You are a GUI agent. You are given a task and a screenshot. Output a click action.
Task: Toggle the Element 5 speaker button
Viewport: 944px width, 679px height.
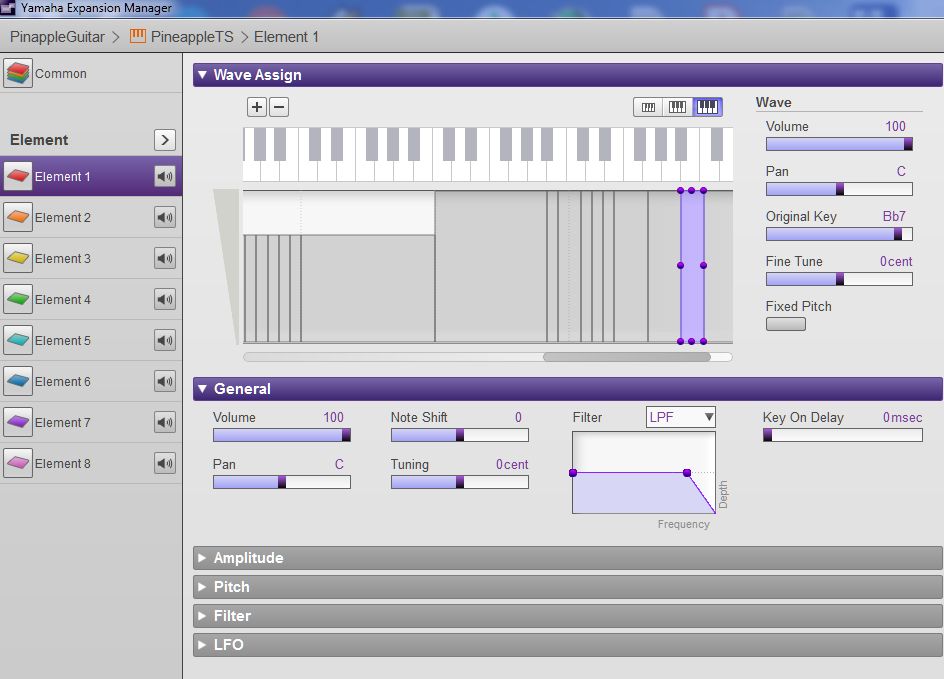(165, 340)
